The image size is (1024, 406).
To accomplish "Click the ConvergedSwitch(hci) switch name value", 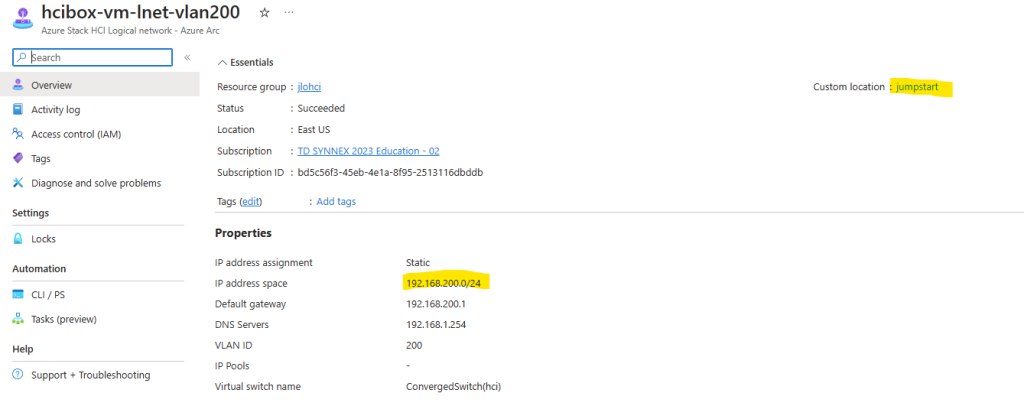I will pos(453,386).
